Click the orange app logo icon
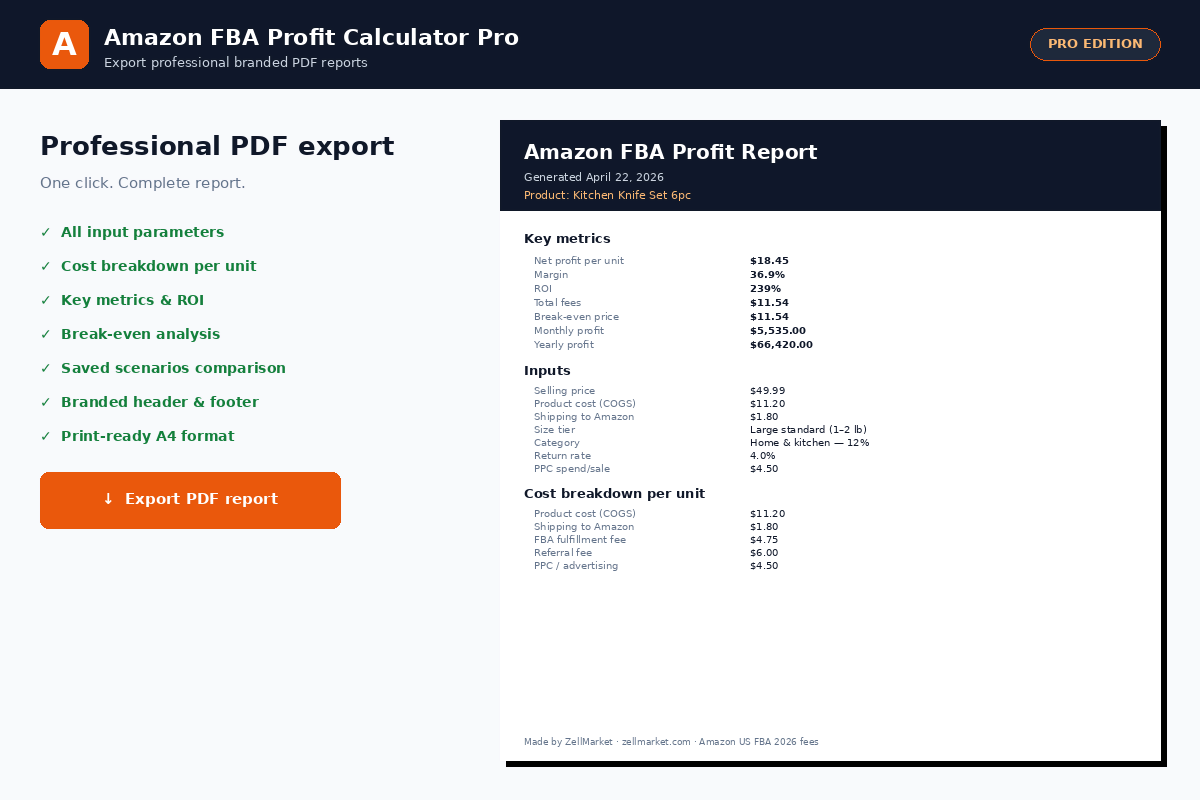The width and height of the screenshot is (1200, 800). pos(64,45)
